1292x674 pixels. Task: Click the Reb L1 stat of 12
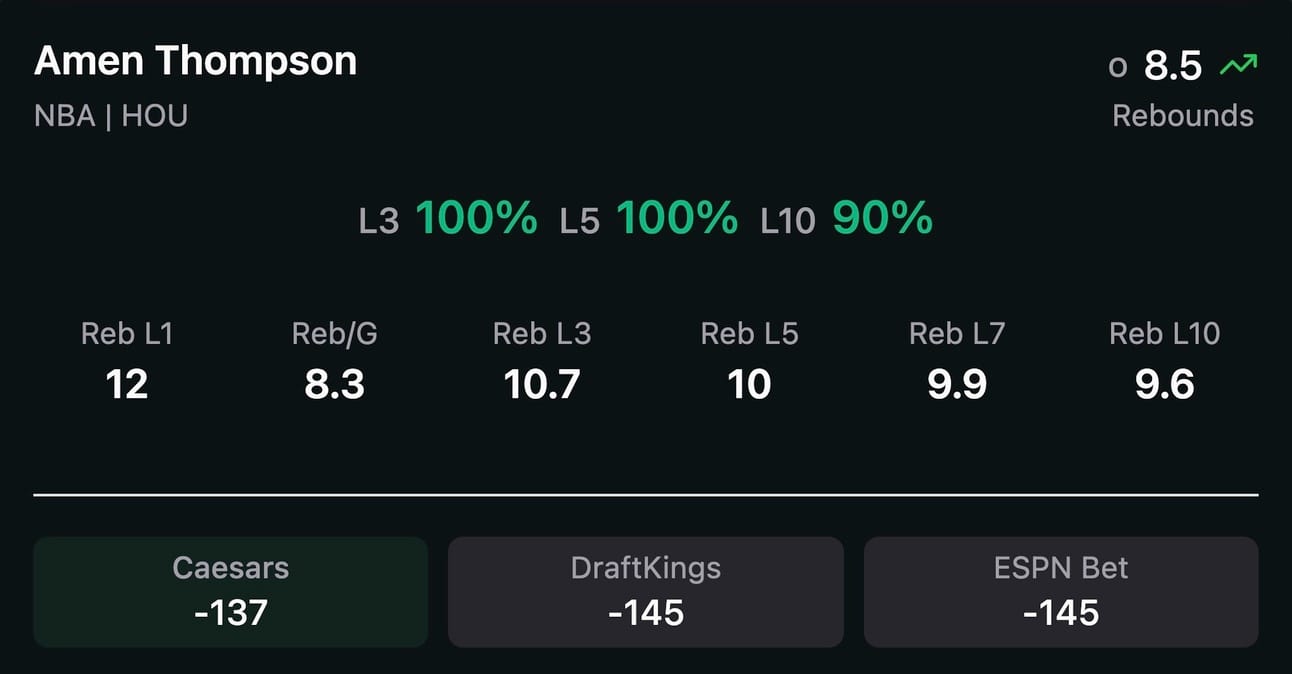point(127,384)
